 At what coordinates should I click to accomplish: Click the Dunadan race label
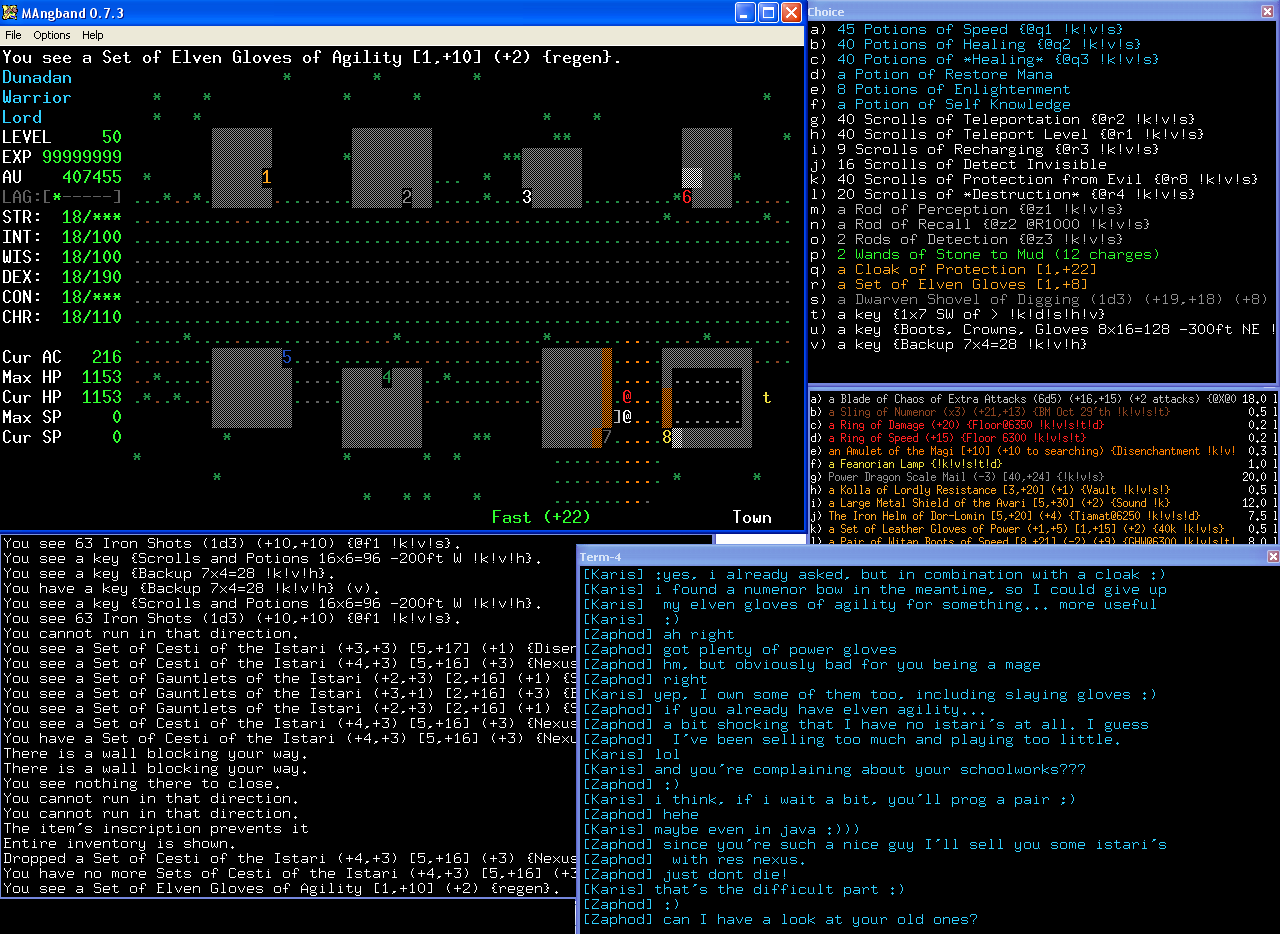coord(37,77)
